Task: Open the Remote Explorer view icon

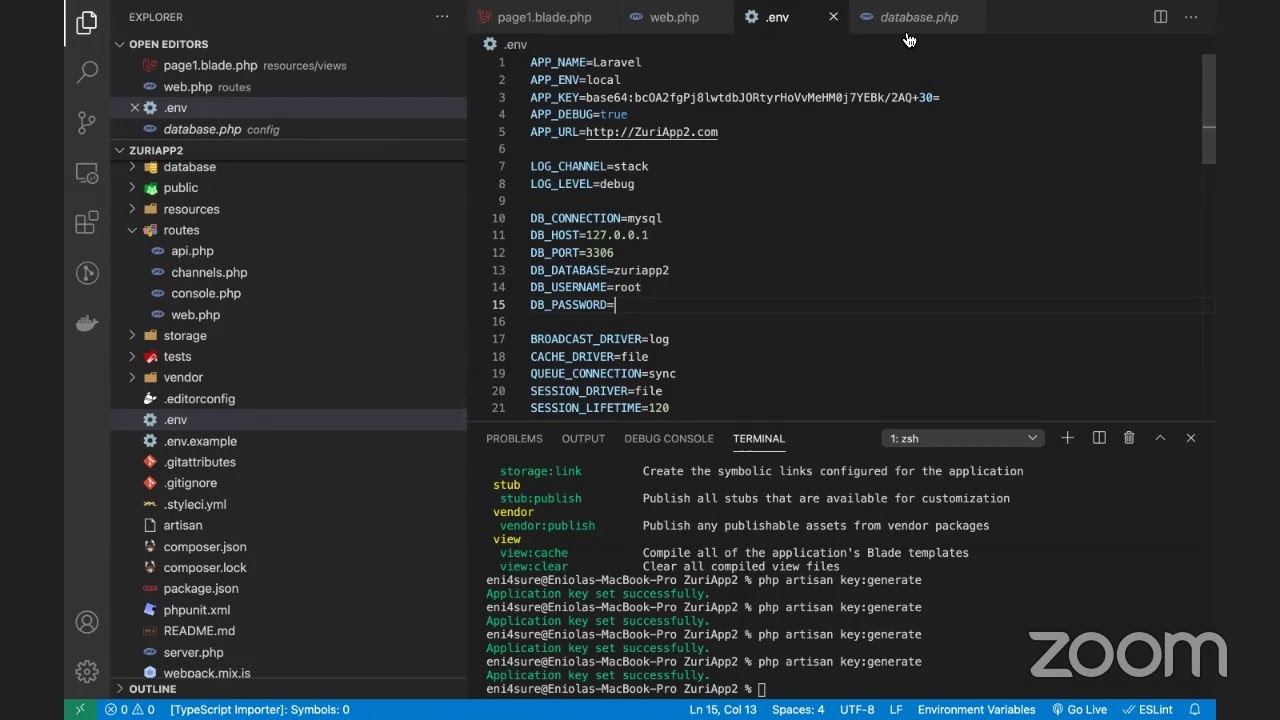Action: tap(87, 173)
